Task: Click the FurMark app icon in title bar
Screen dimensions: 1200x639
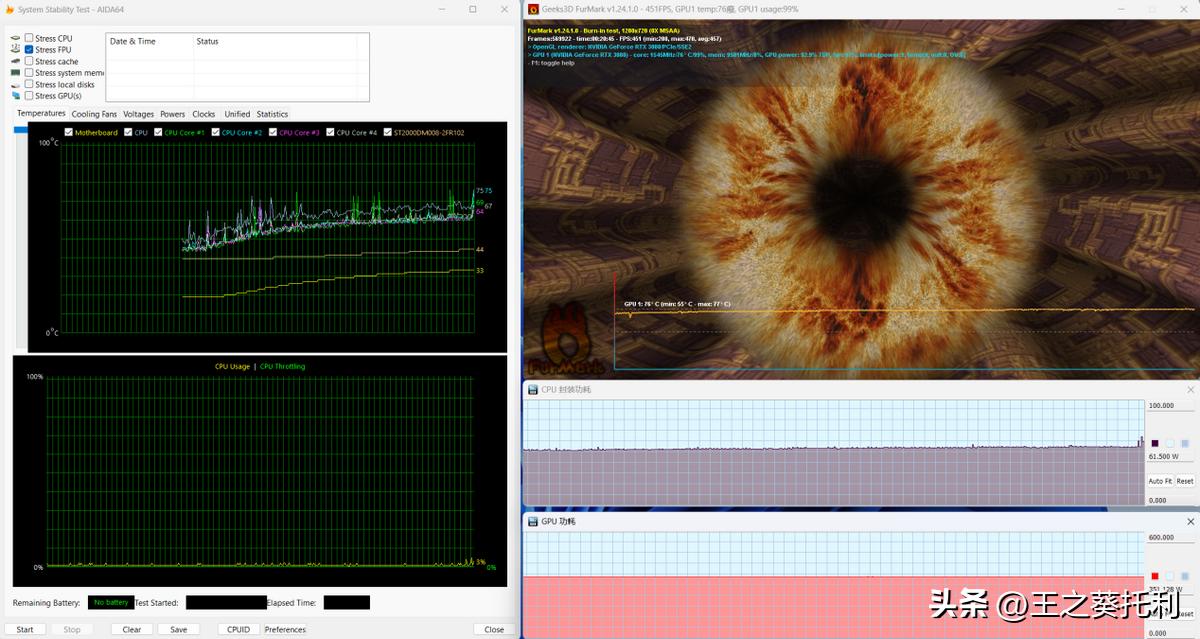Action: click(534, 9)
